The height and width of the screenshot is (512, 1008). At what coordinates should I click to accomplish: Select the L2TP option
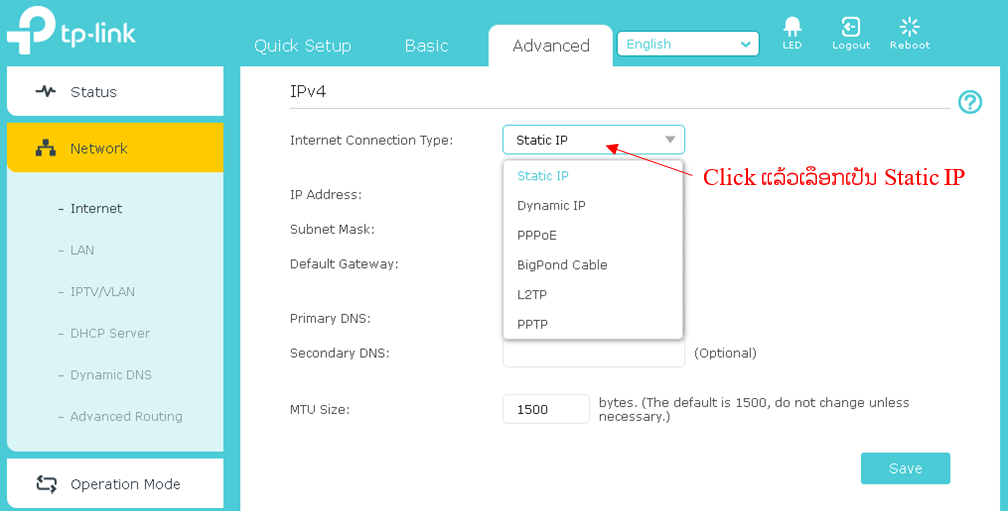coord(532,295)
